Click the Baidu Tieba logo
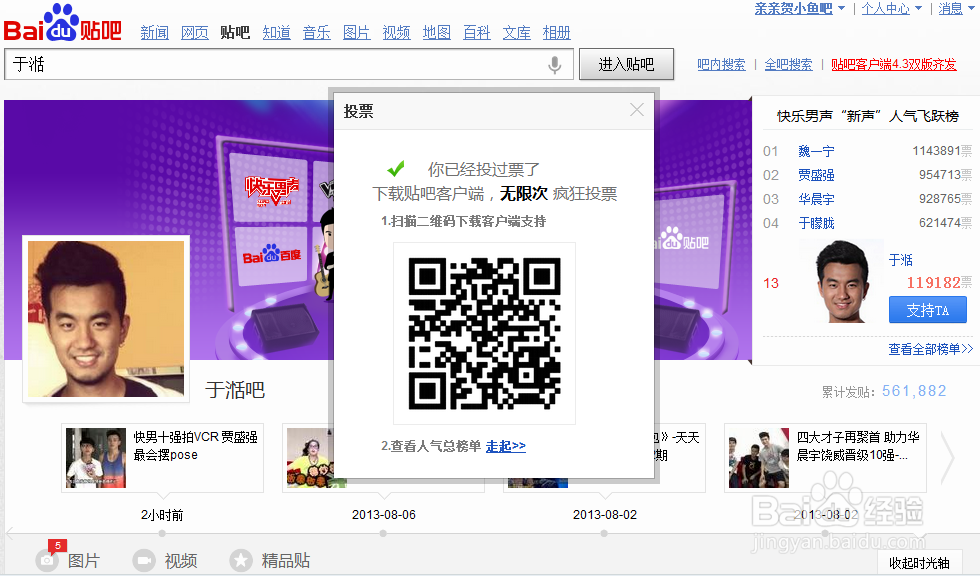Image resolution: width=980 pixels, height=576 pixels. [x=62, y=24]
